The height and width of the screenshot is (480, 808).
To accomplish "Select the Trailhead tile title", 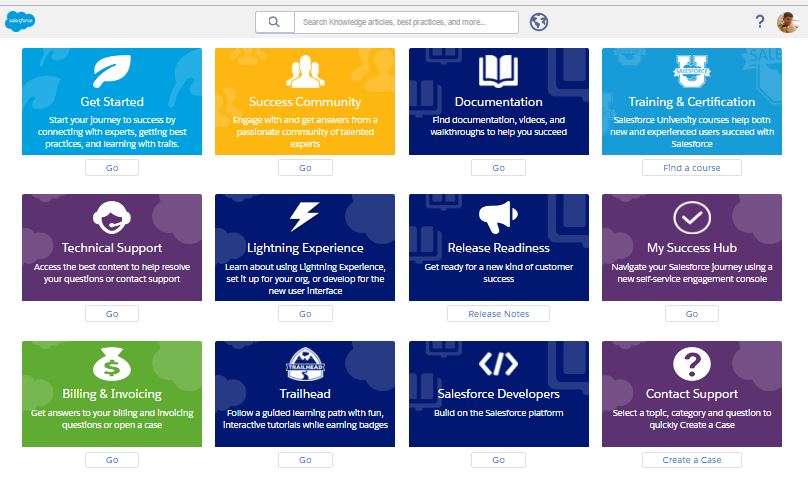I will click(305, 393).
